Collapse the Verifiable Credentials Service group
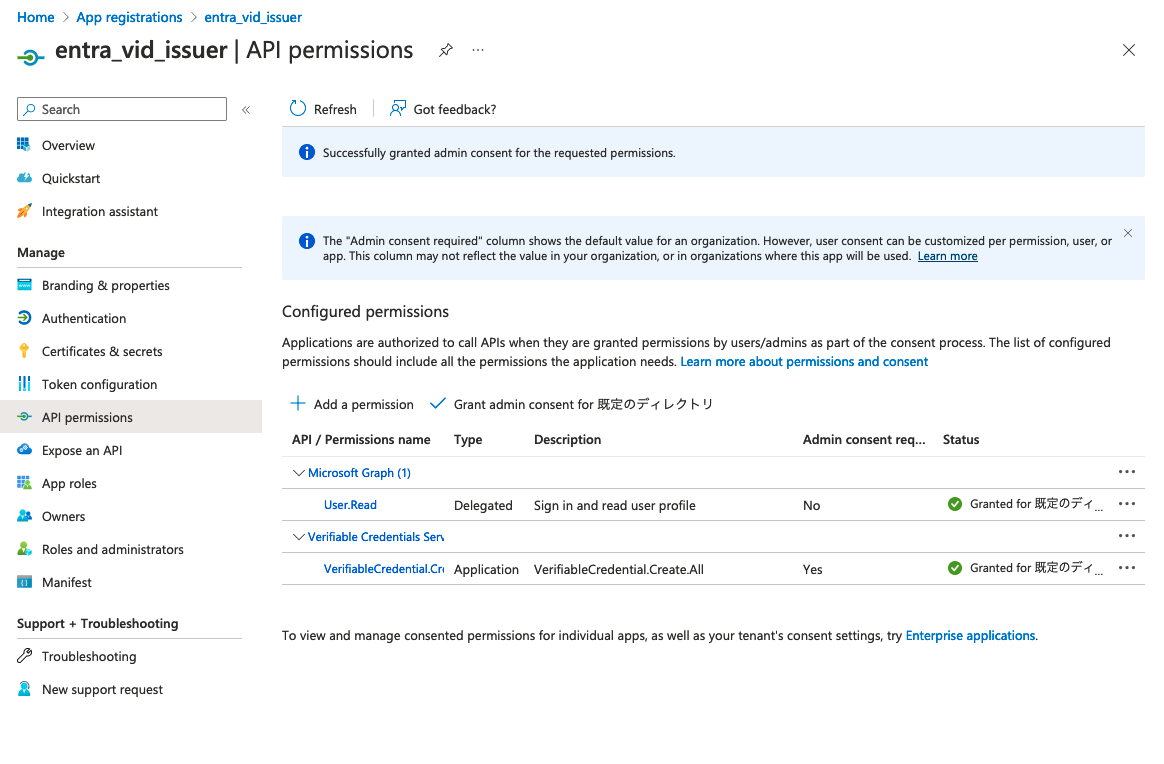The width and height of the screenshot is (1164, 764). point(298,537)
